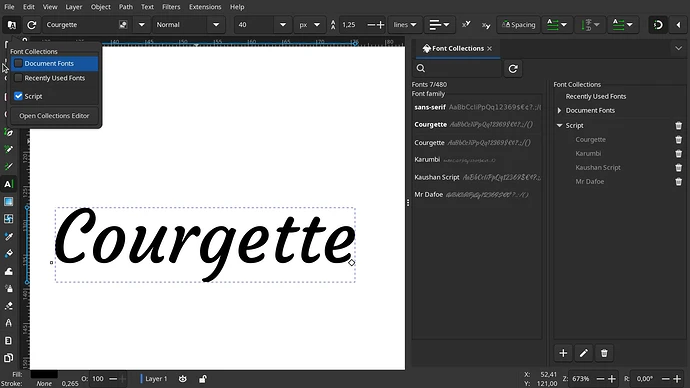Select the Spray tool
This screenshot has height=388, width=690.
pos(8,288)
